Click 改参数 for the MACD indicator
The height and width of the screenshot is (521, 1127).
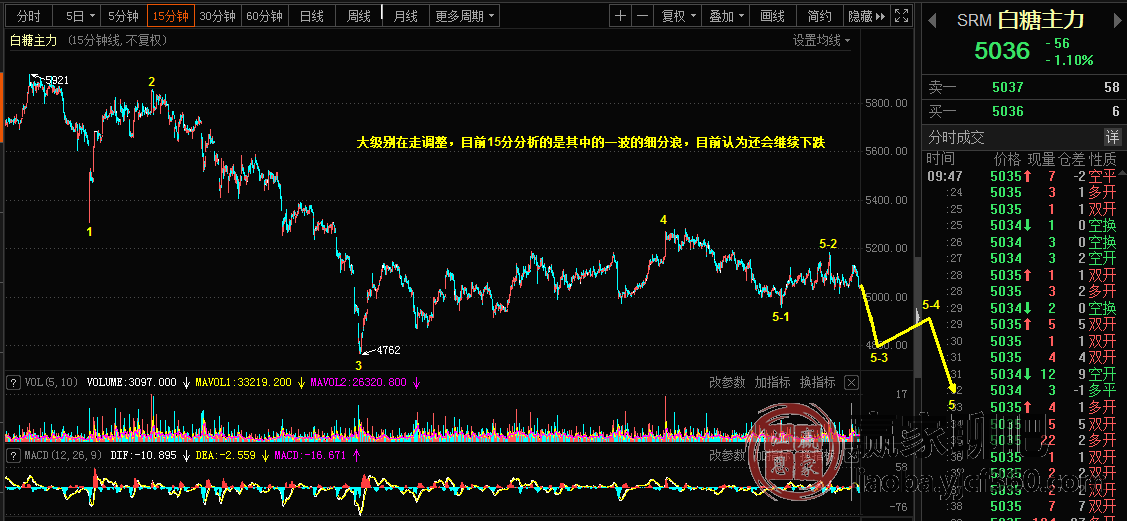727,455
